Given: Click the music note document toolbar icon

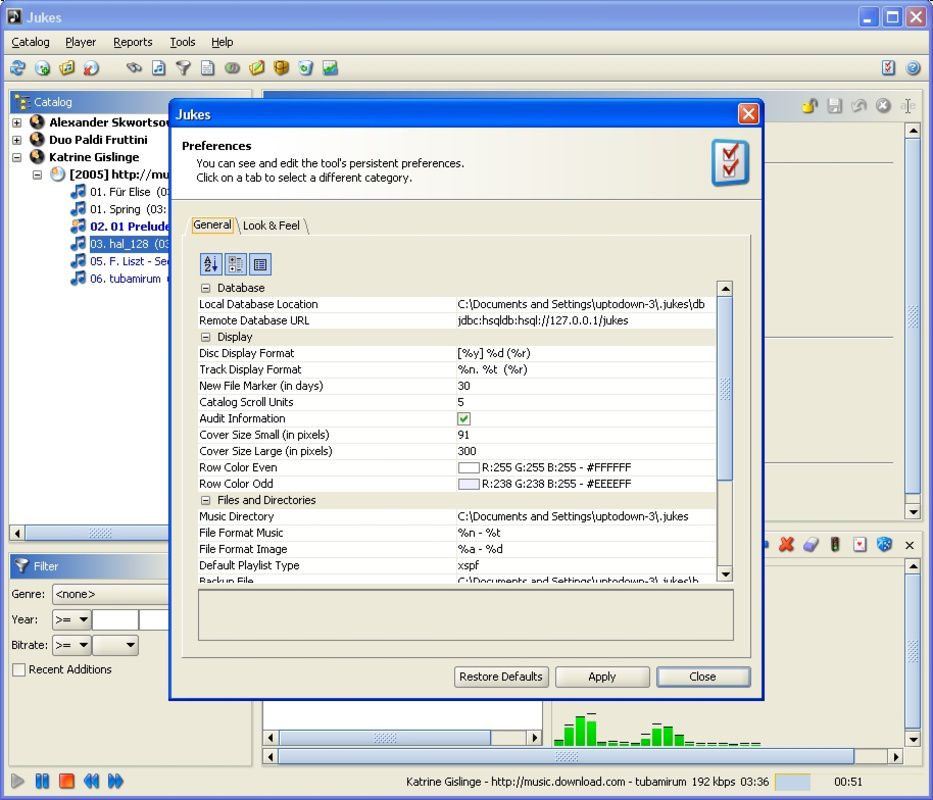Looking at the screenshot, I should (158, 68).
